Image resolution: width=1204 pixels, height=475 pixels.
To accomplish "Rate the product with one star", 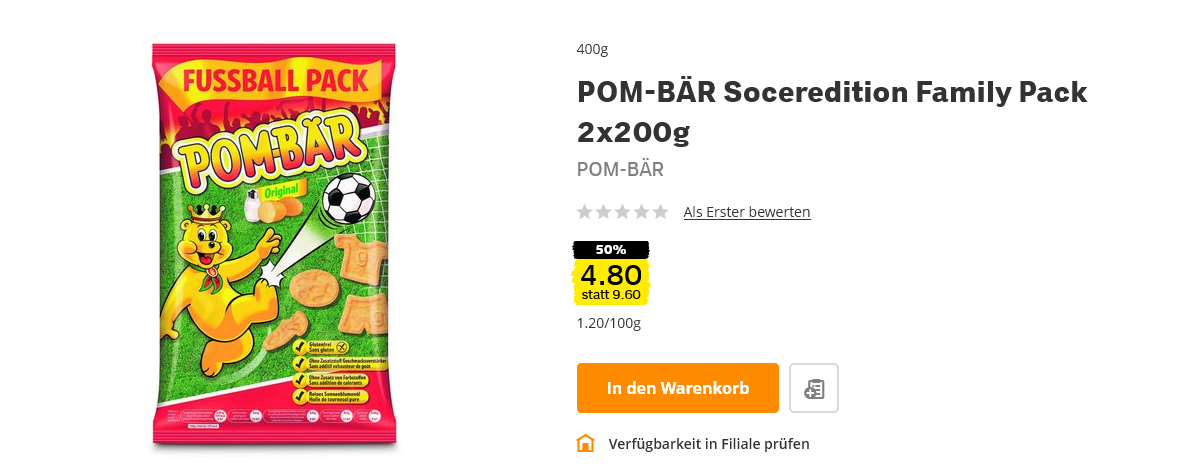I will coord(585,212).
